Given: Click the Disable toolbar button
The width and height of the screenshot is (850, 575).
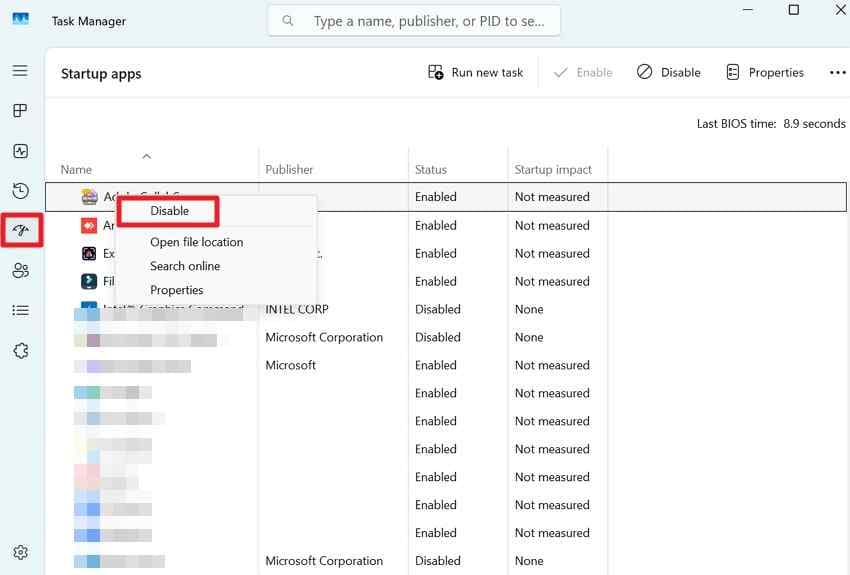Looking at the screenshot, I should (668, 72).
